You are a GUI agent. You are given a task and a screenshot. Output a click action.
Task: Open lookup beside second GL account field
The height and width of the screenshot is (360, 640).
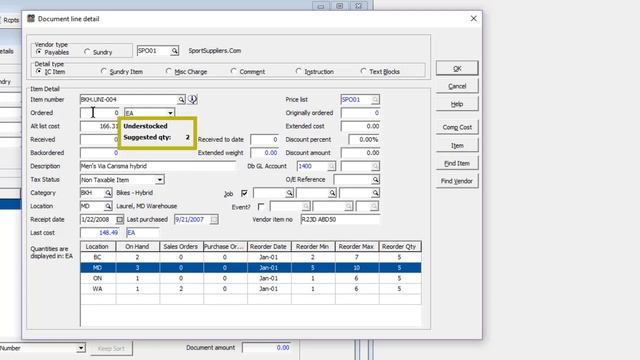[375, 166]
